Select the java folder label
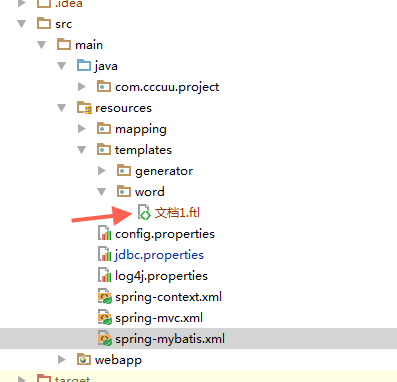The width and height of the screenshot is (397, 382). (106, 66)
